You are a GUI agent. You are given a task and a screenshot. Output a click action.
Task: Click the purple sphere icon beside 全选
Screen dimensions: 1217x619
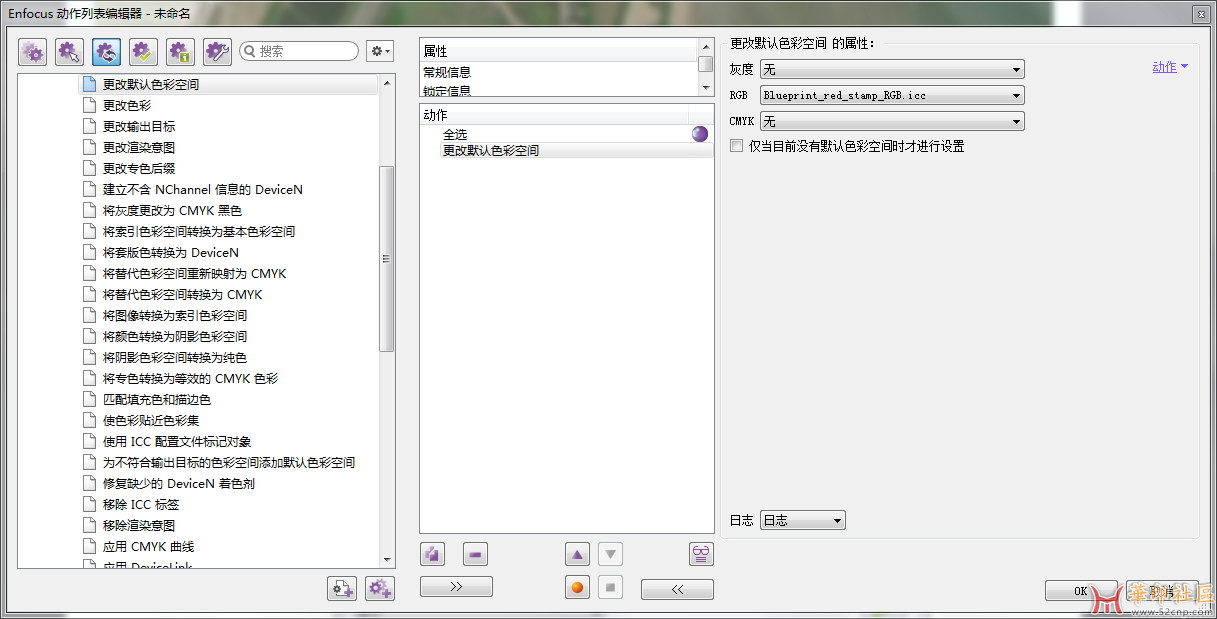[700, 134]
